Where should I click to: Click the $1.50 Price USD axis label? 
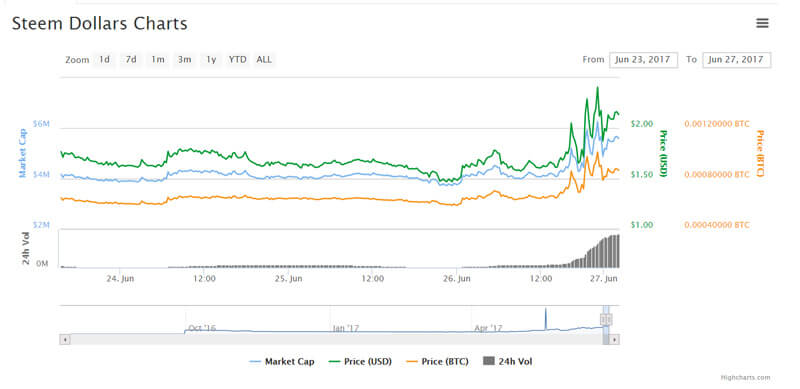tap(641, 174)
